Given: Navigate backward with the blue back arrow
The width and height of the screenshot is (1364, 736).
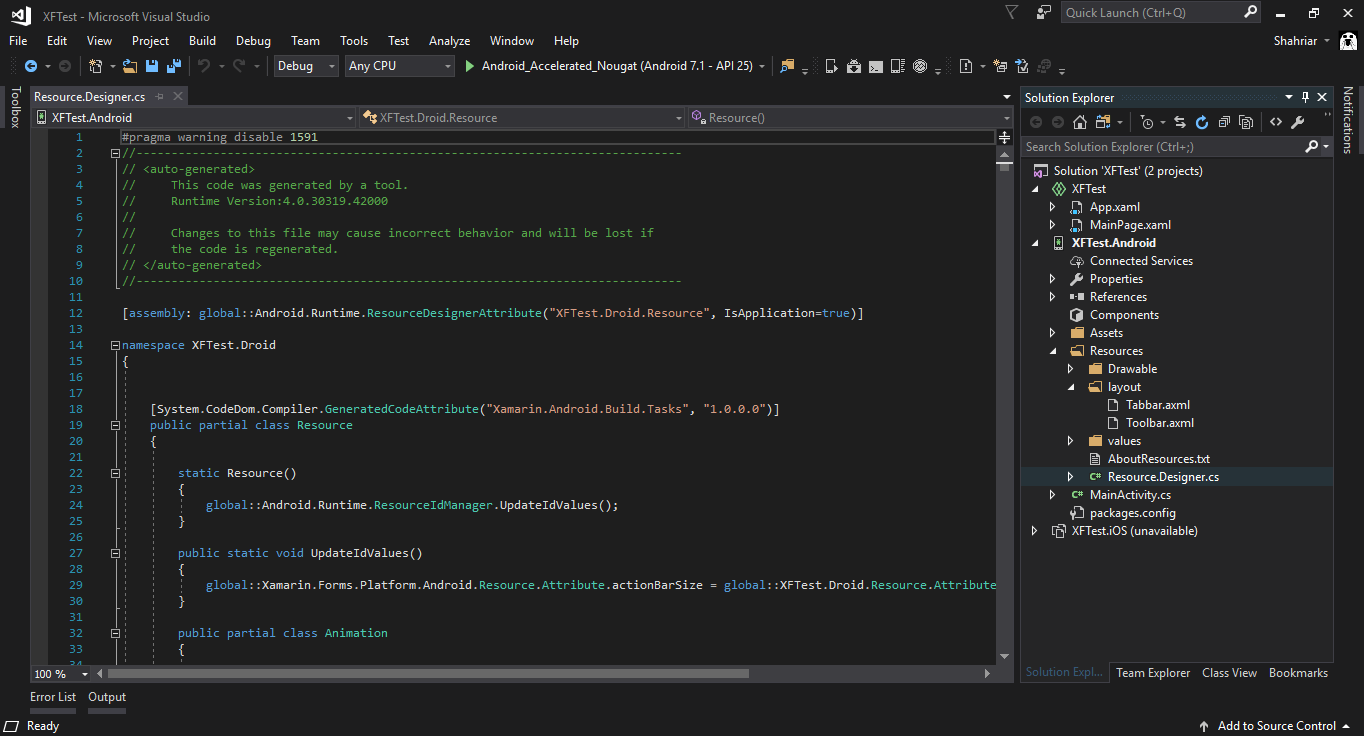Looking at the screenshot, I should point(31,66).
